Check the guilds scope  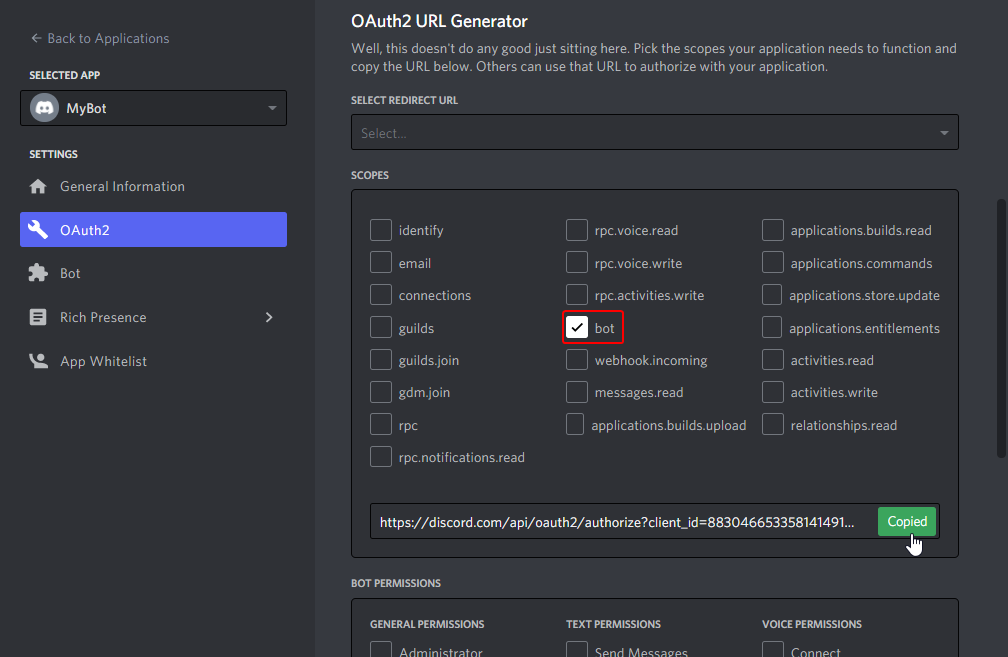[x=381, y=327]
